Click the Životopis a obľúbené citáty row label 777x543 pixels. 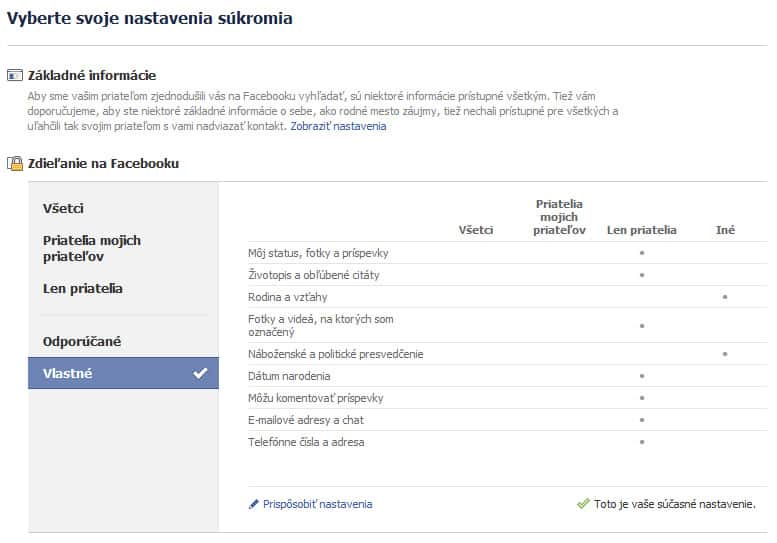(x=314, y=275)
